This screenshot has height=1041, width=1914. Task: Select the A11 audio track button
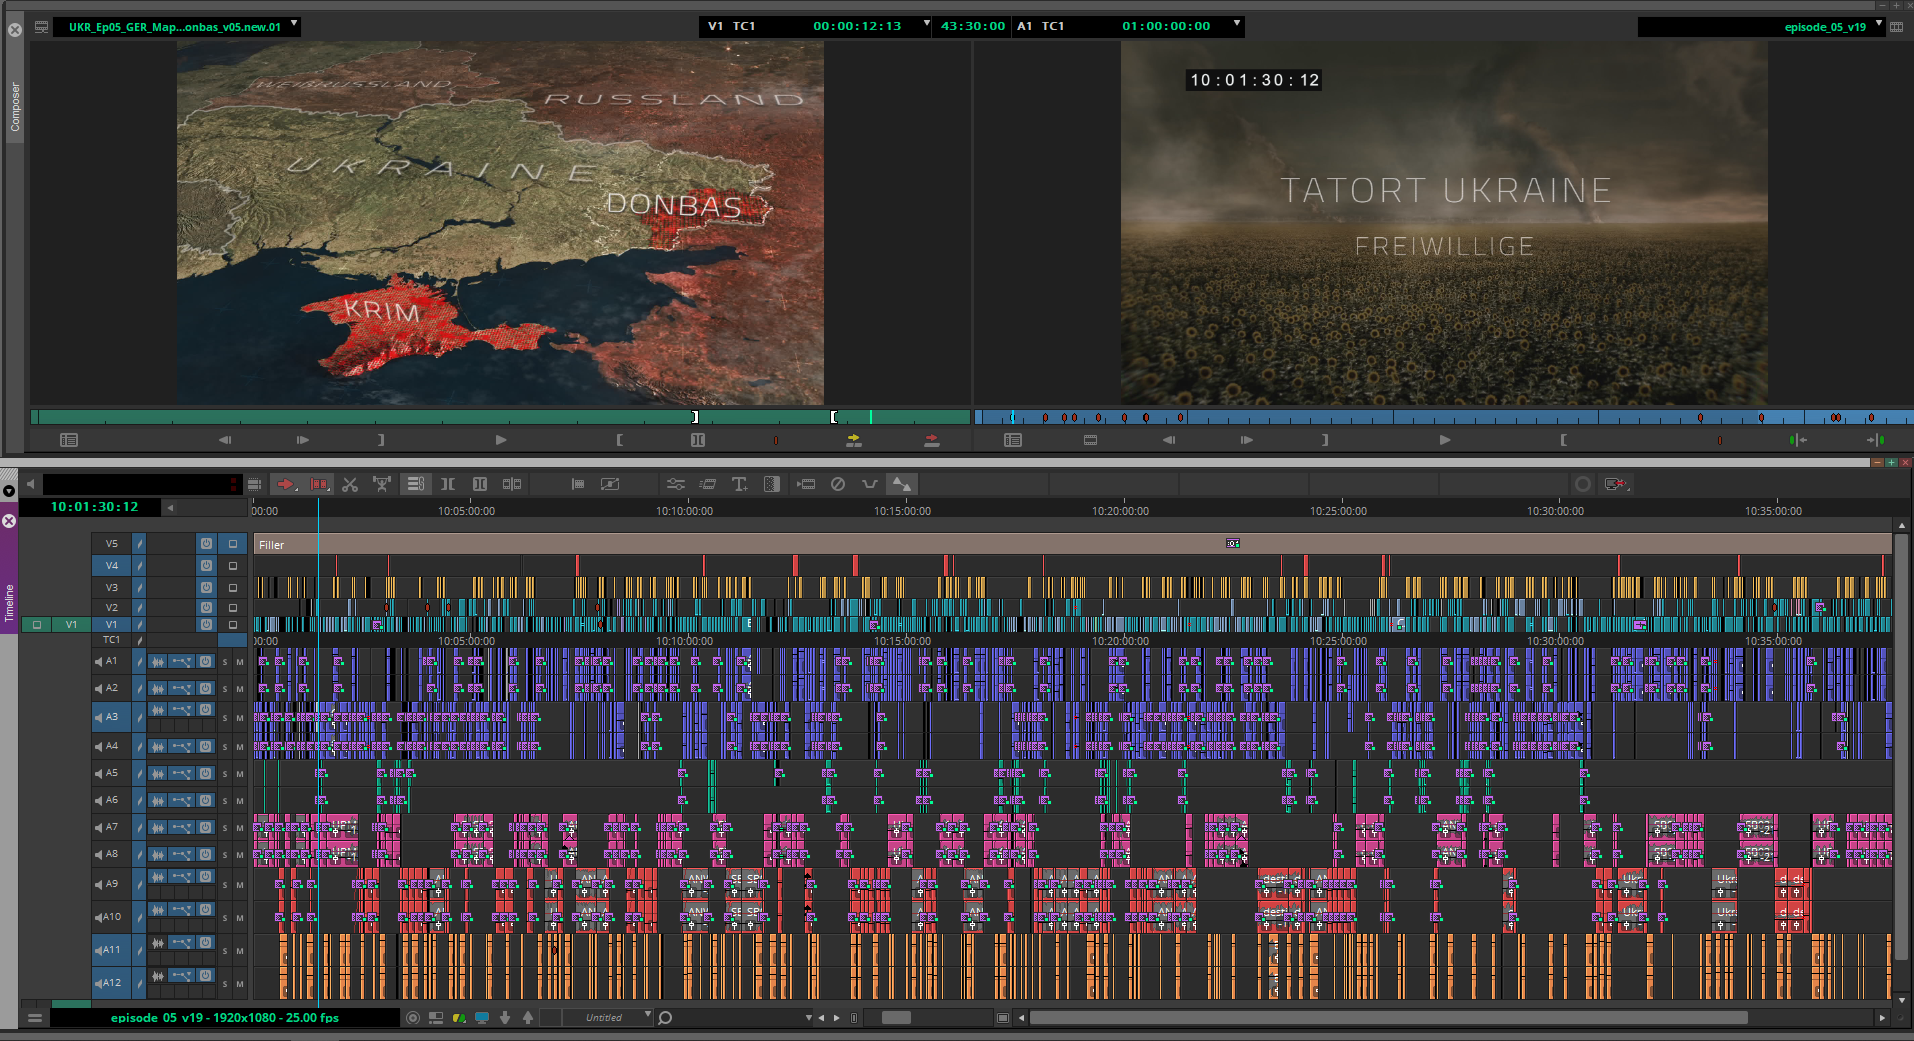point(109,950)
